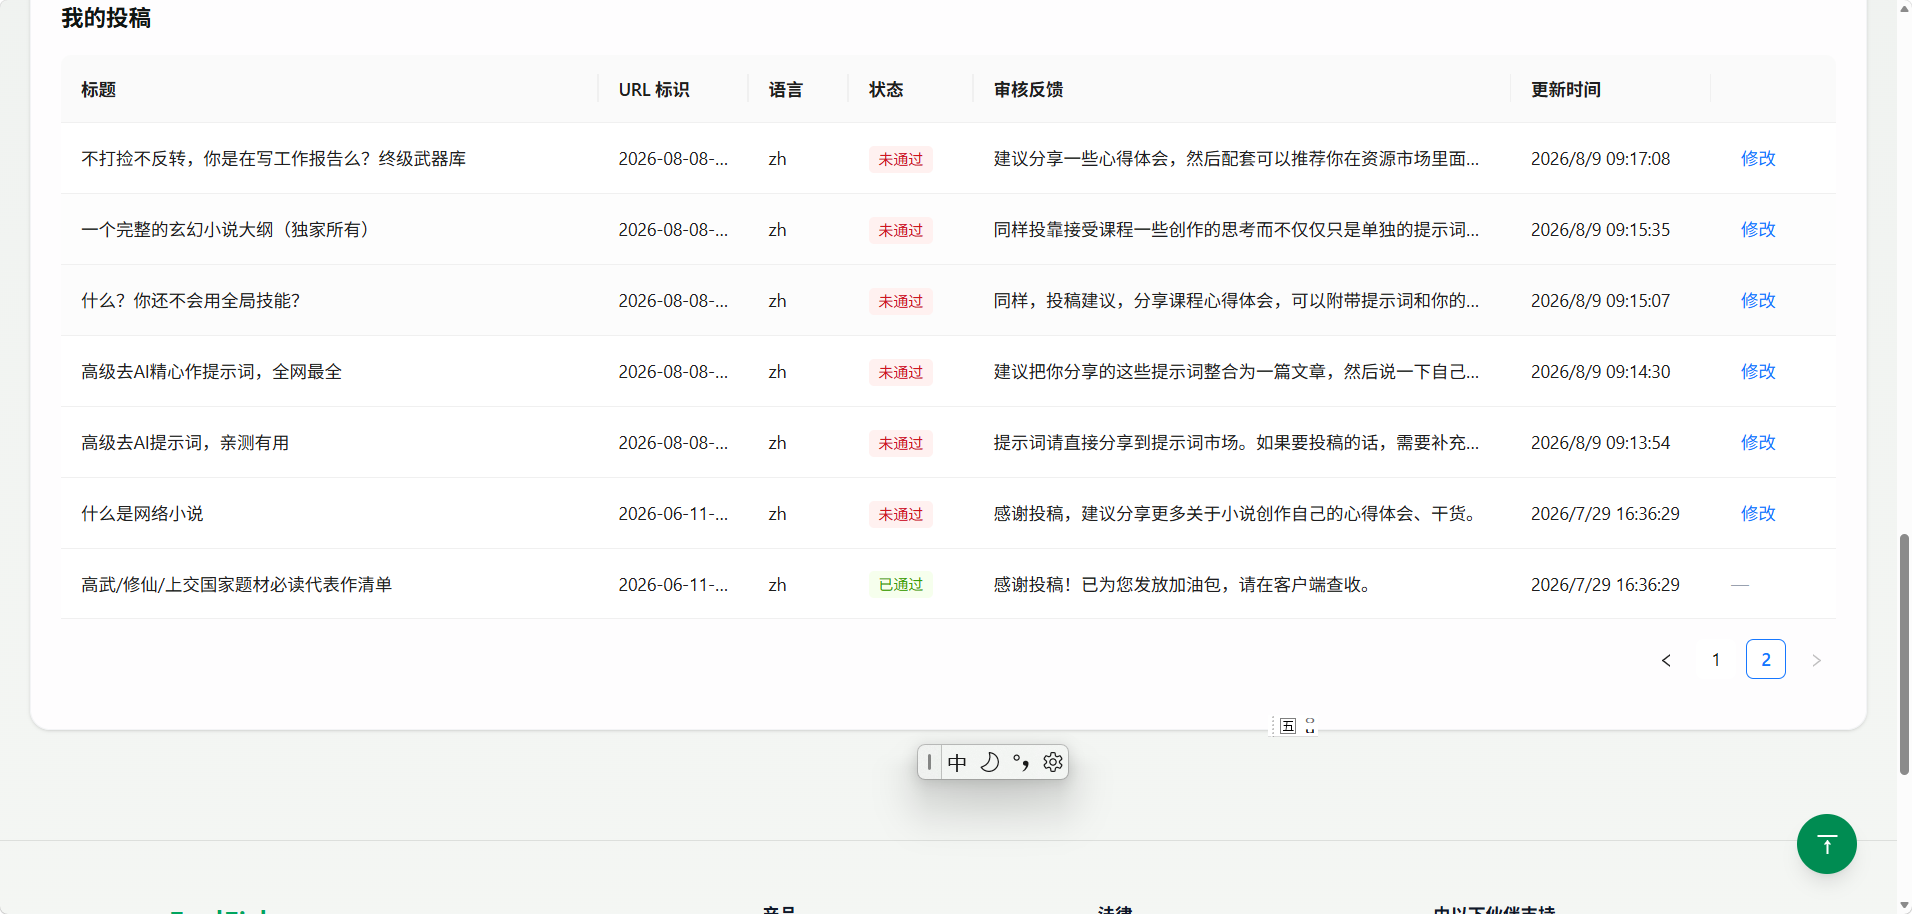The height and width of the screenshot is (914, 1912).
Task: Click feedback 建议分享一些心得体会…
Action: tap(1236, 159)
